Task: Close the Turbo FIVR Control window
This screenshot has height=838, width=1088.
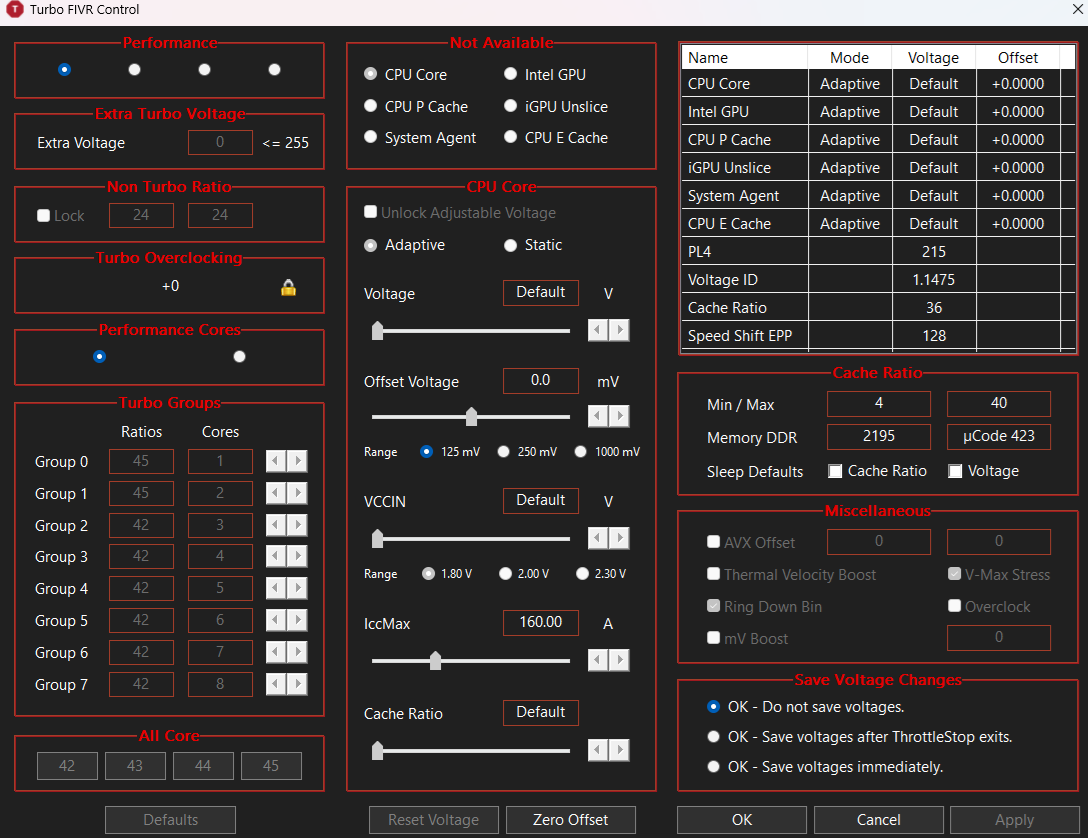Action: 1078,9
